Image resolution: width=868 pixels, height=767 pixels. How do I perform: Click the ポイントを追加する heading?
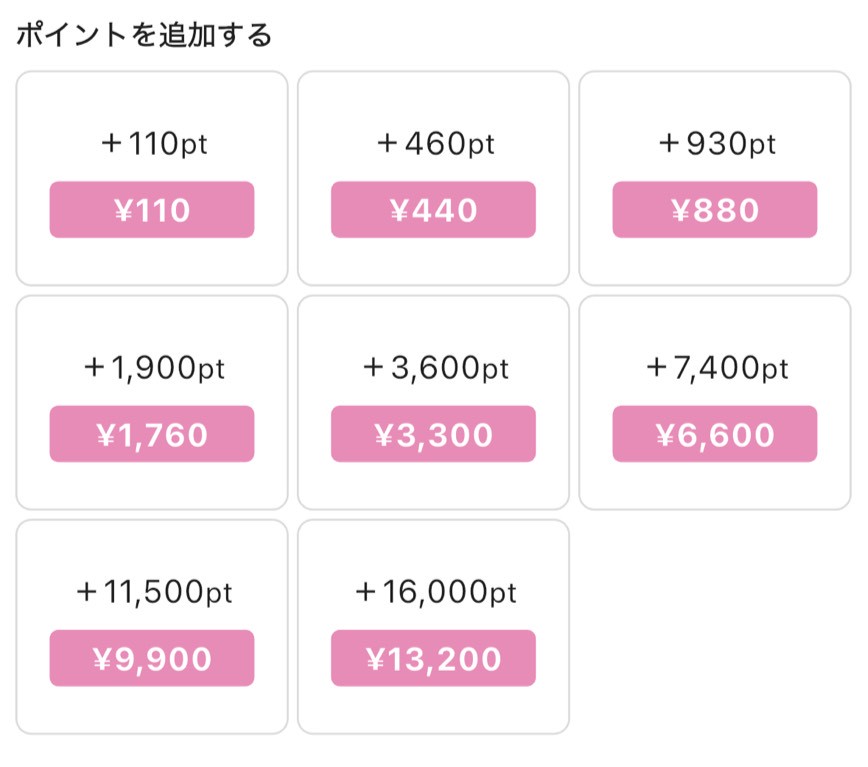click(x=144, y=36)
